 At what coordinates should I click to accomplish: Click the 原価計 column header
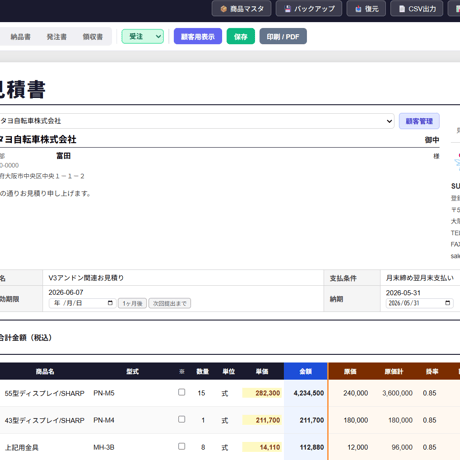point(394,371)
